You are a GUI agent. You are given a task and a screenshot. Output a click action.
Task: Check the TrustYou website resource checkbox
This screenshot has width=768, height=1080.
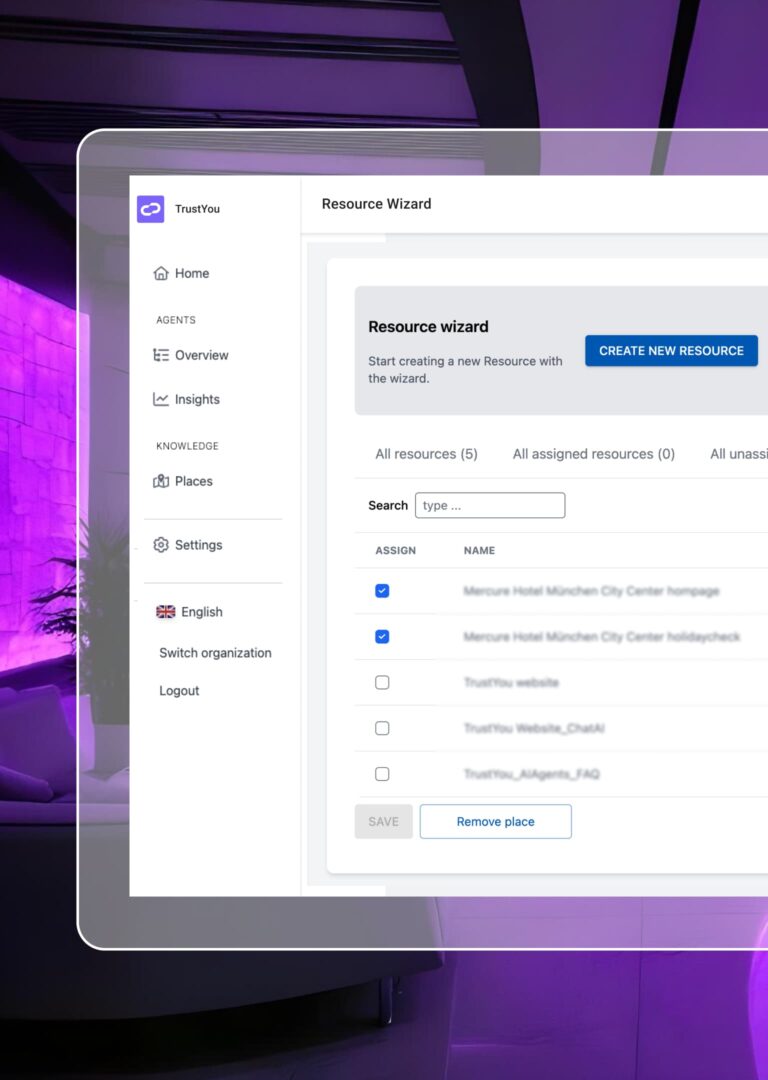click(x=382, y=683)
